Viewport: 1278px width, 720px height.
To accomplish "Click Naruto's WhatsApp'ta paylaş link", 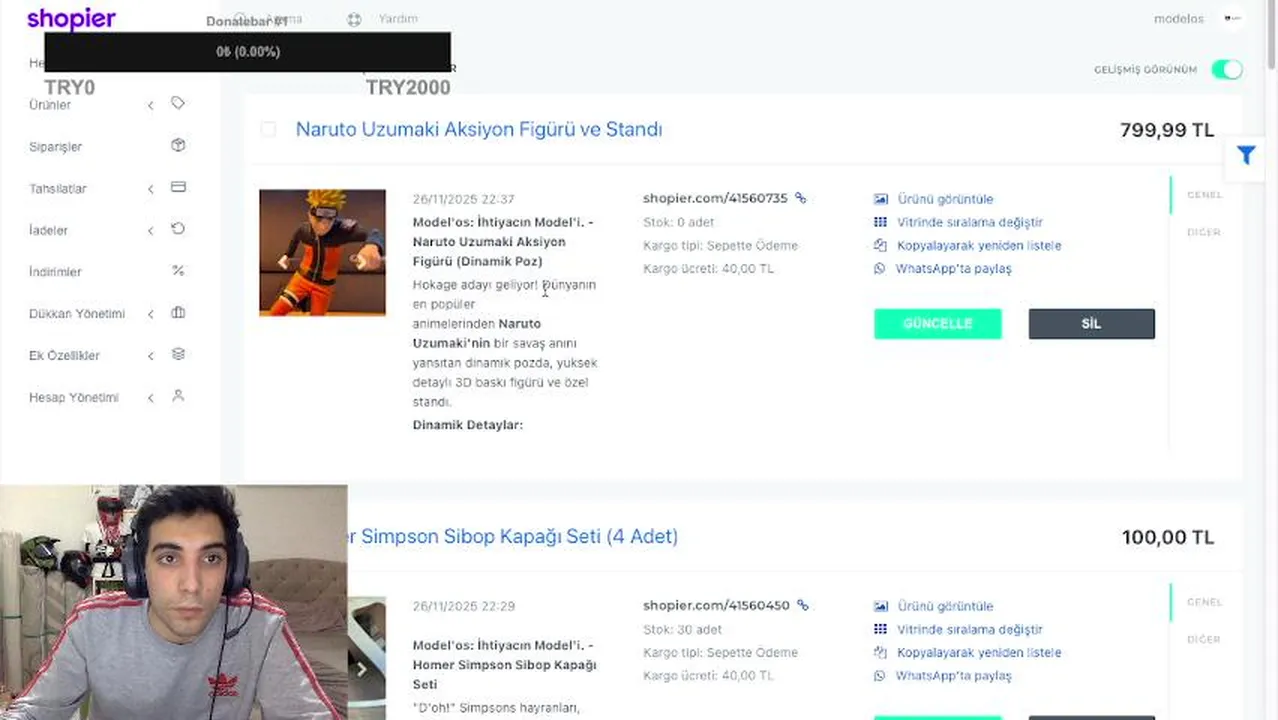I will (x=953, y=268).
